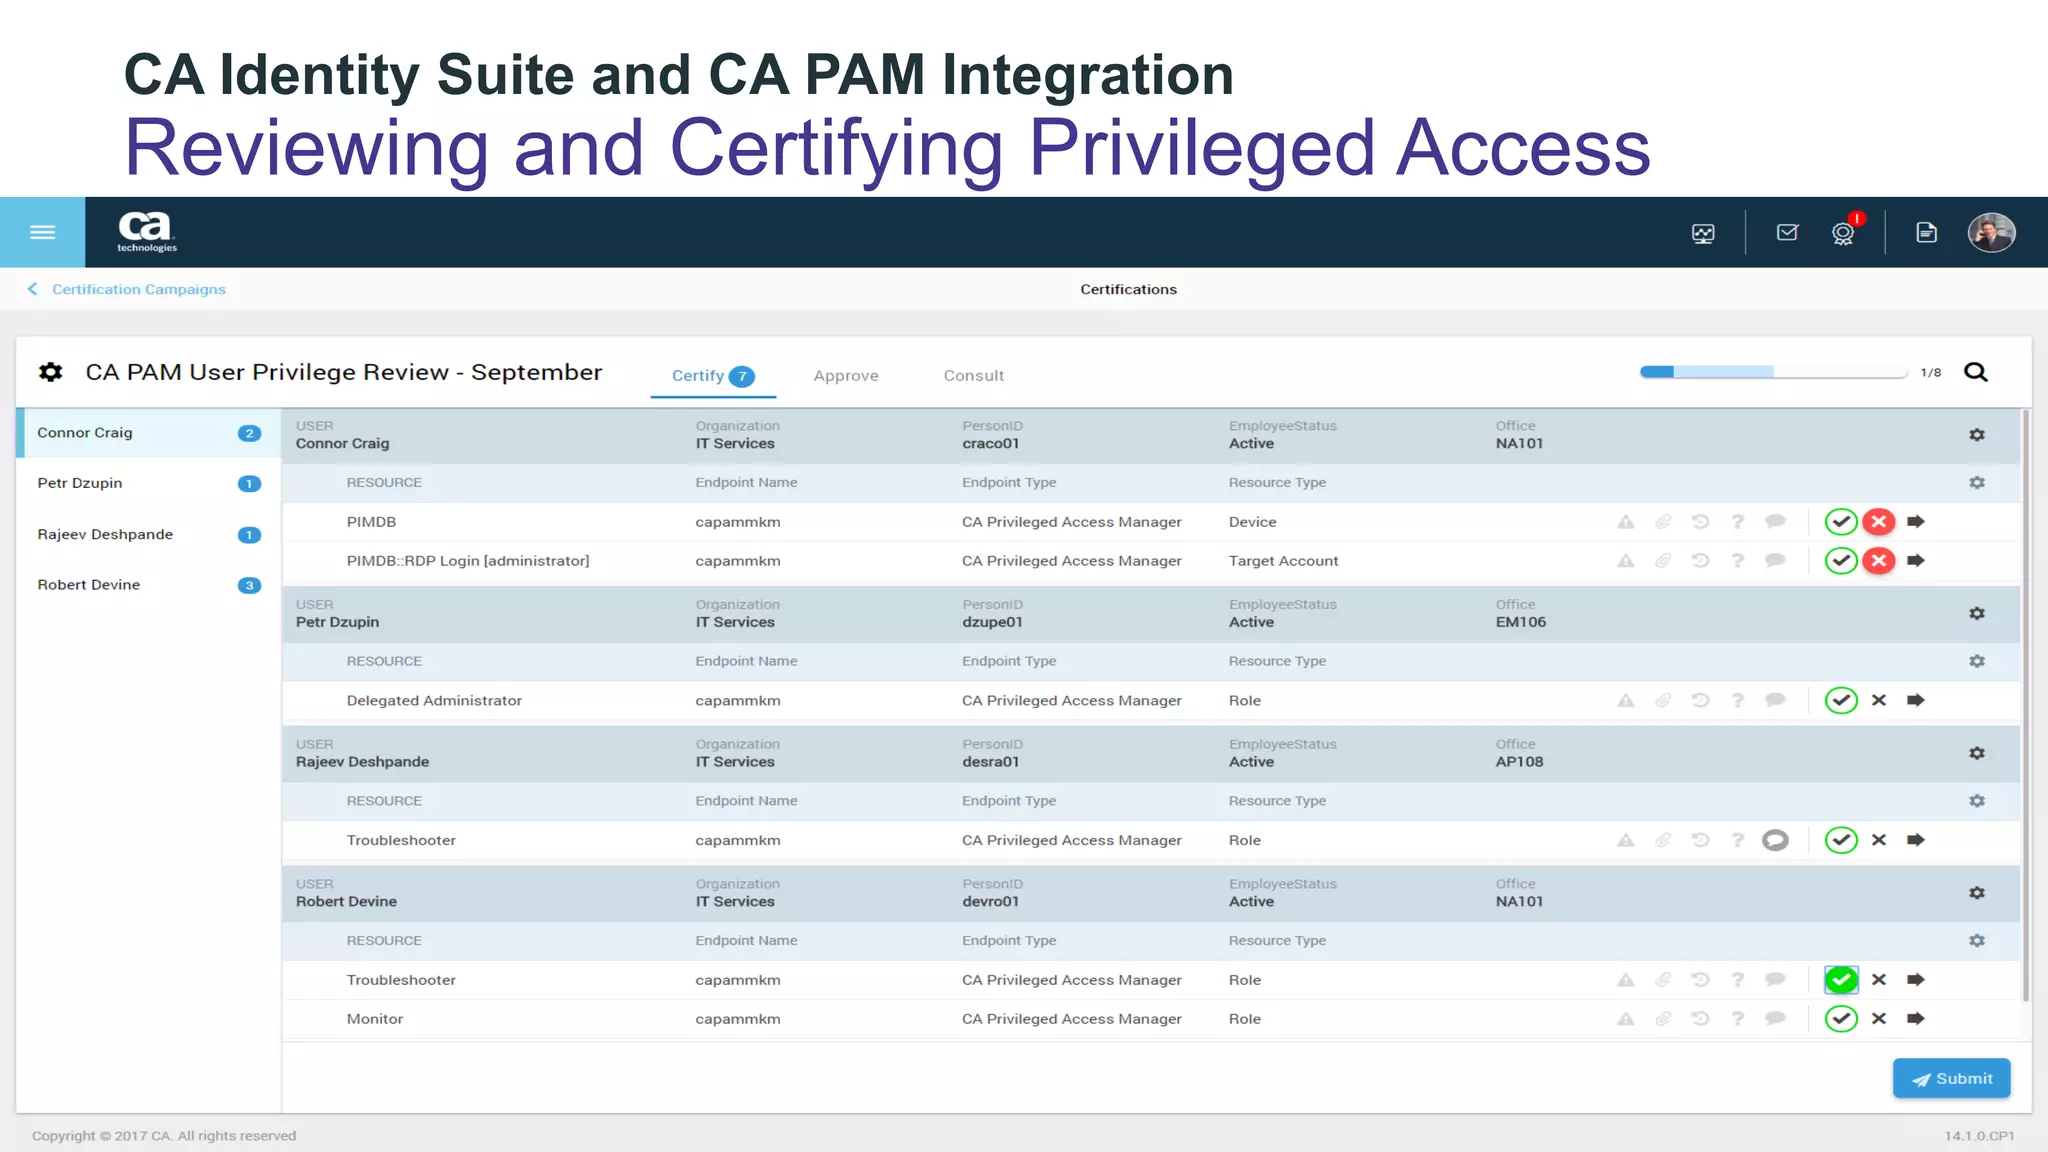Select Robert Devine in the user list
The height and width of the screenshot is (1152, 2048).
click(148, 585)
